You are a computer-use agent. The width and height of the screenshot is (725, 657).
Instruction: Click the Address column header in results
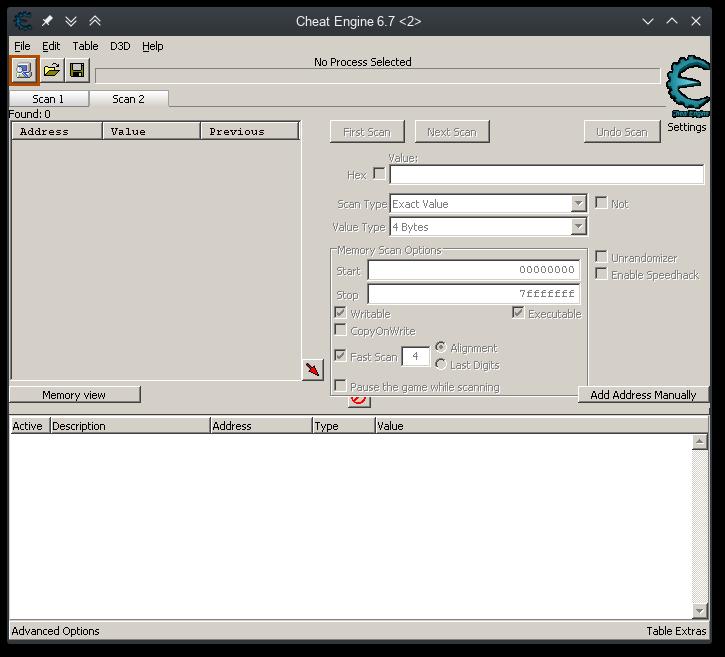pos(57,131)
